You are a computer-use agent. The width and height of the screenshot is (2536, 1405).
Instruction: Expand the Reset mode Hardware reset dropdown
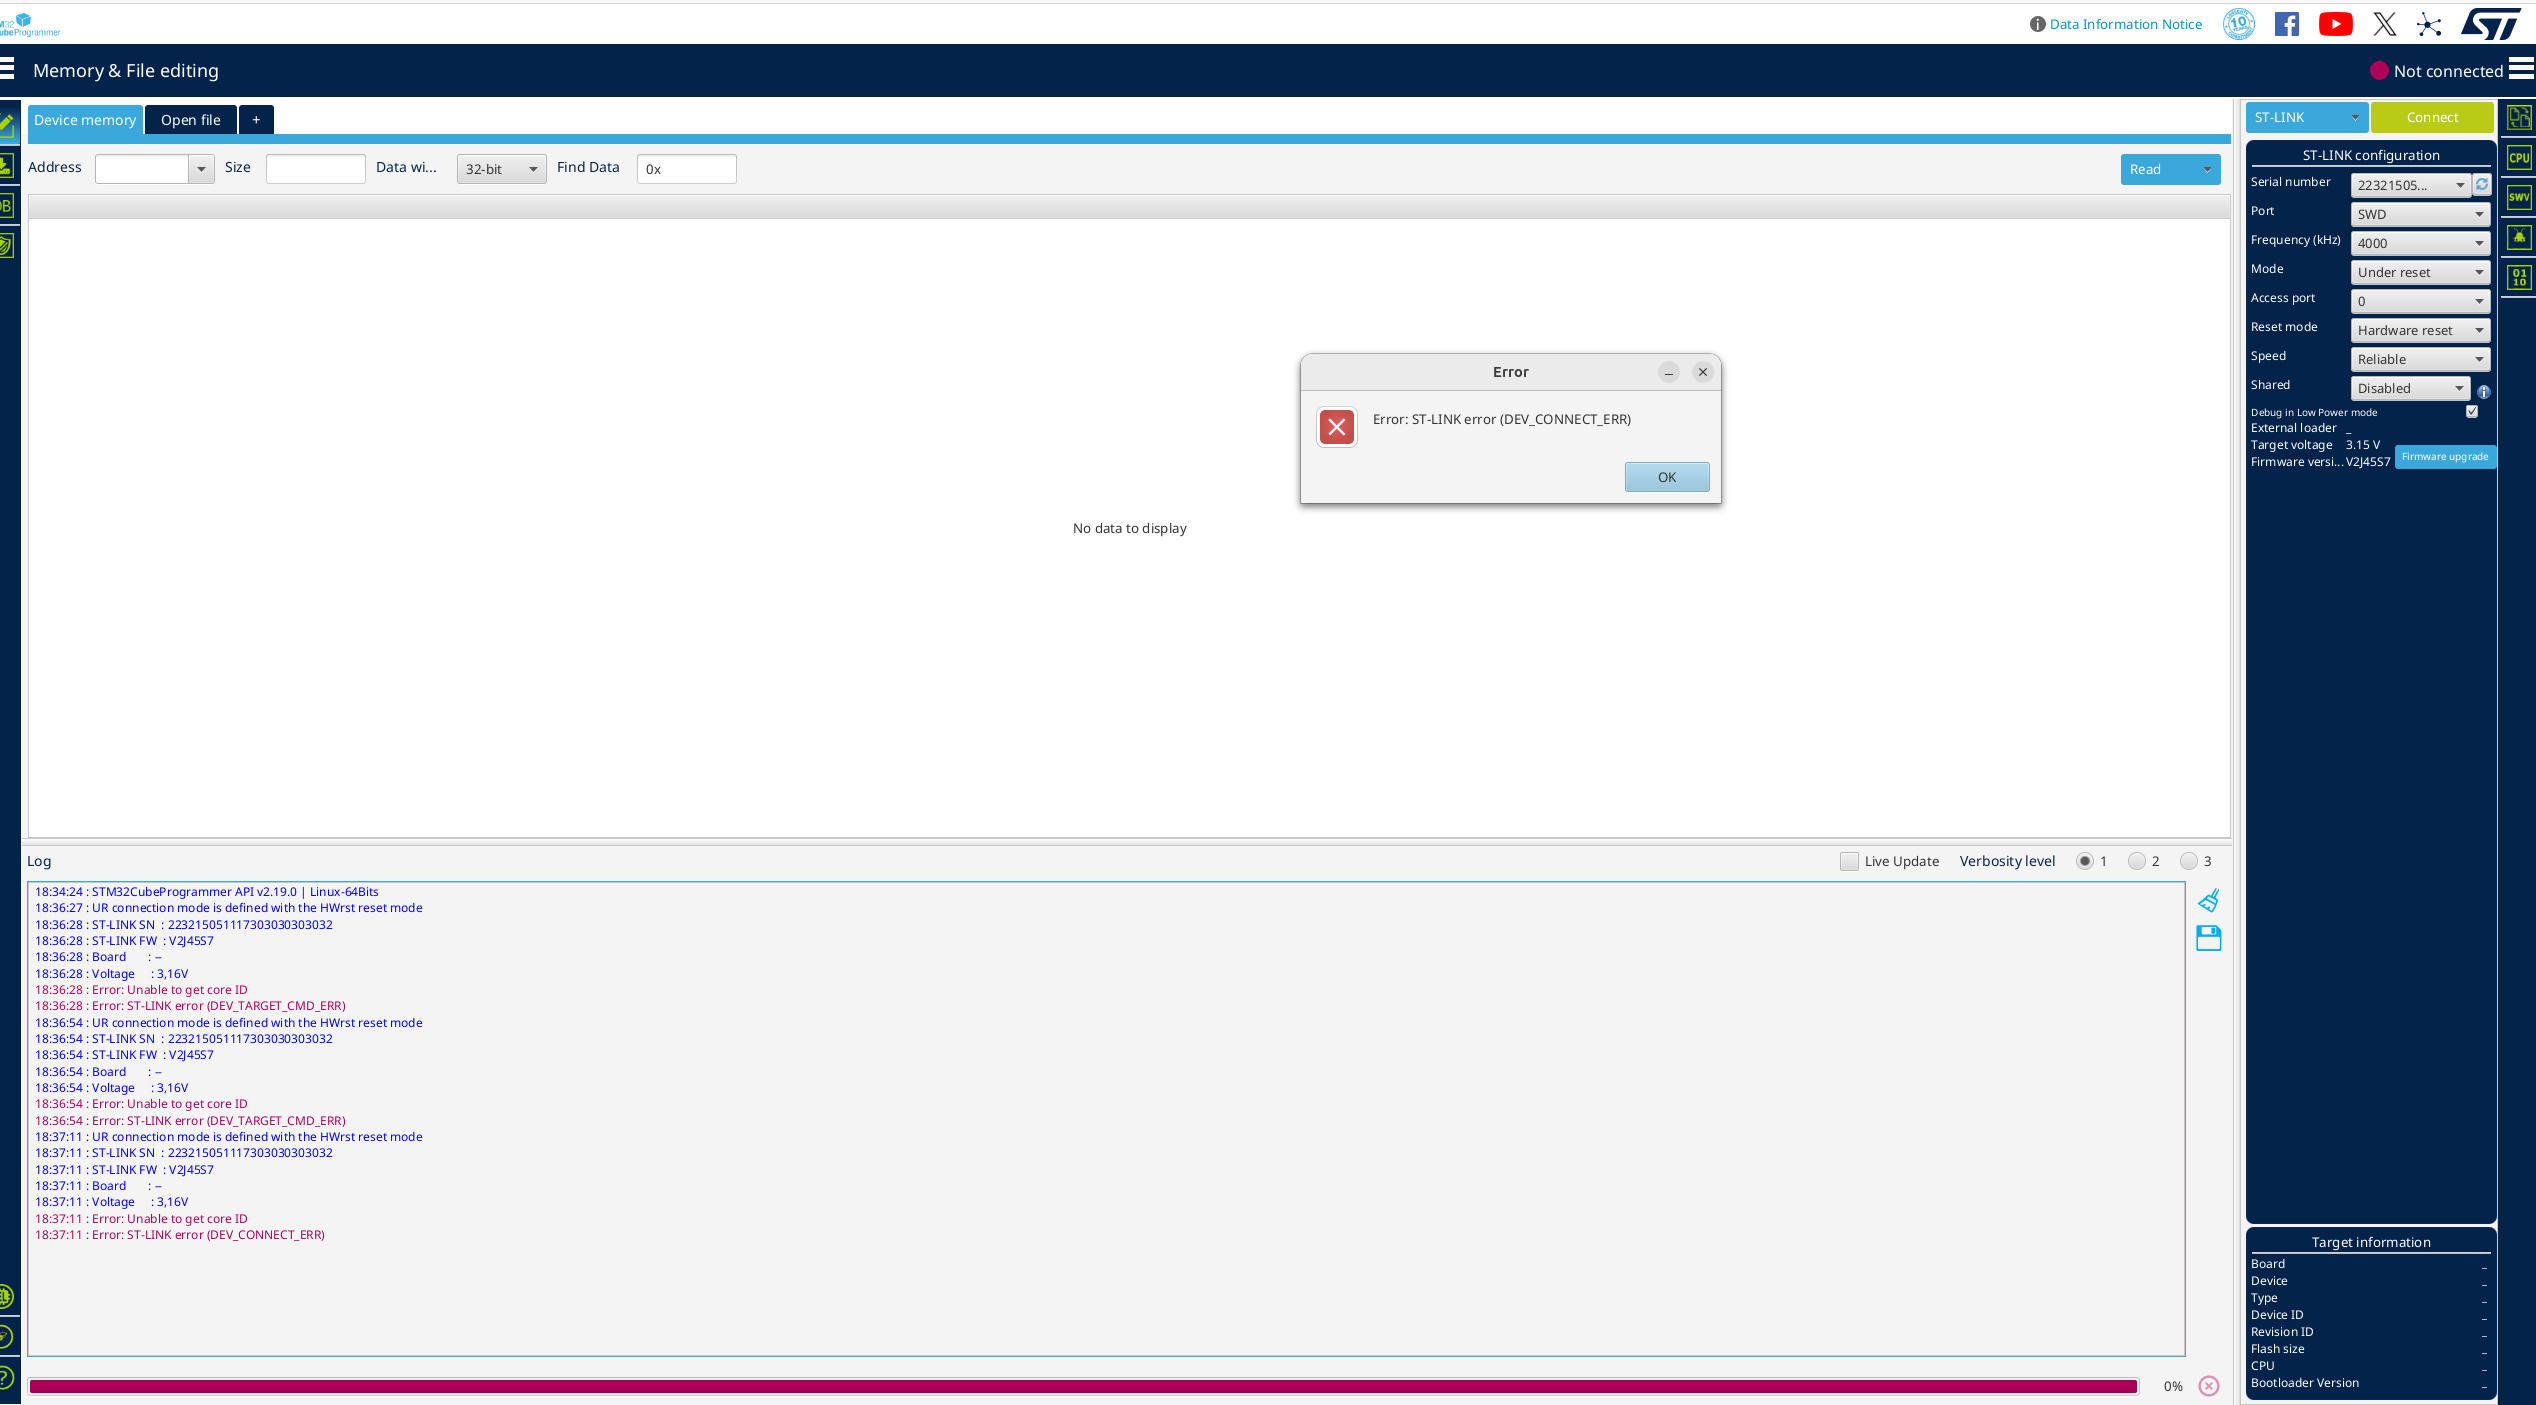coord(2419,330)
